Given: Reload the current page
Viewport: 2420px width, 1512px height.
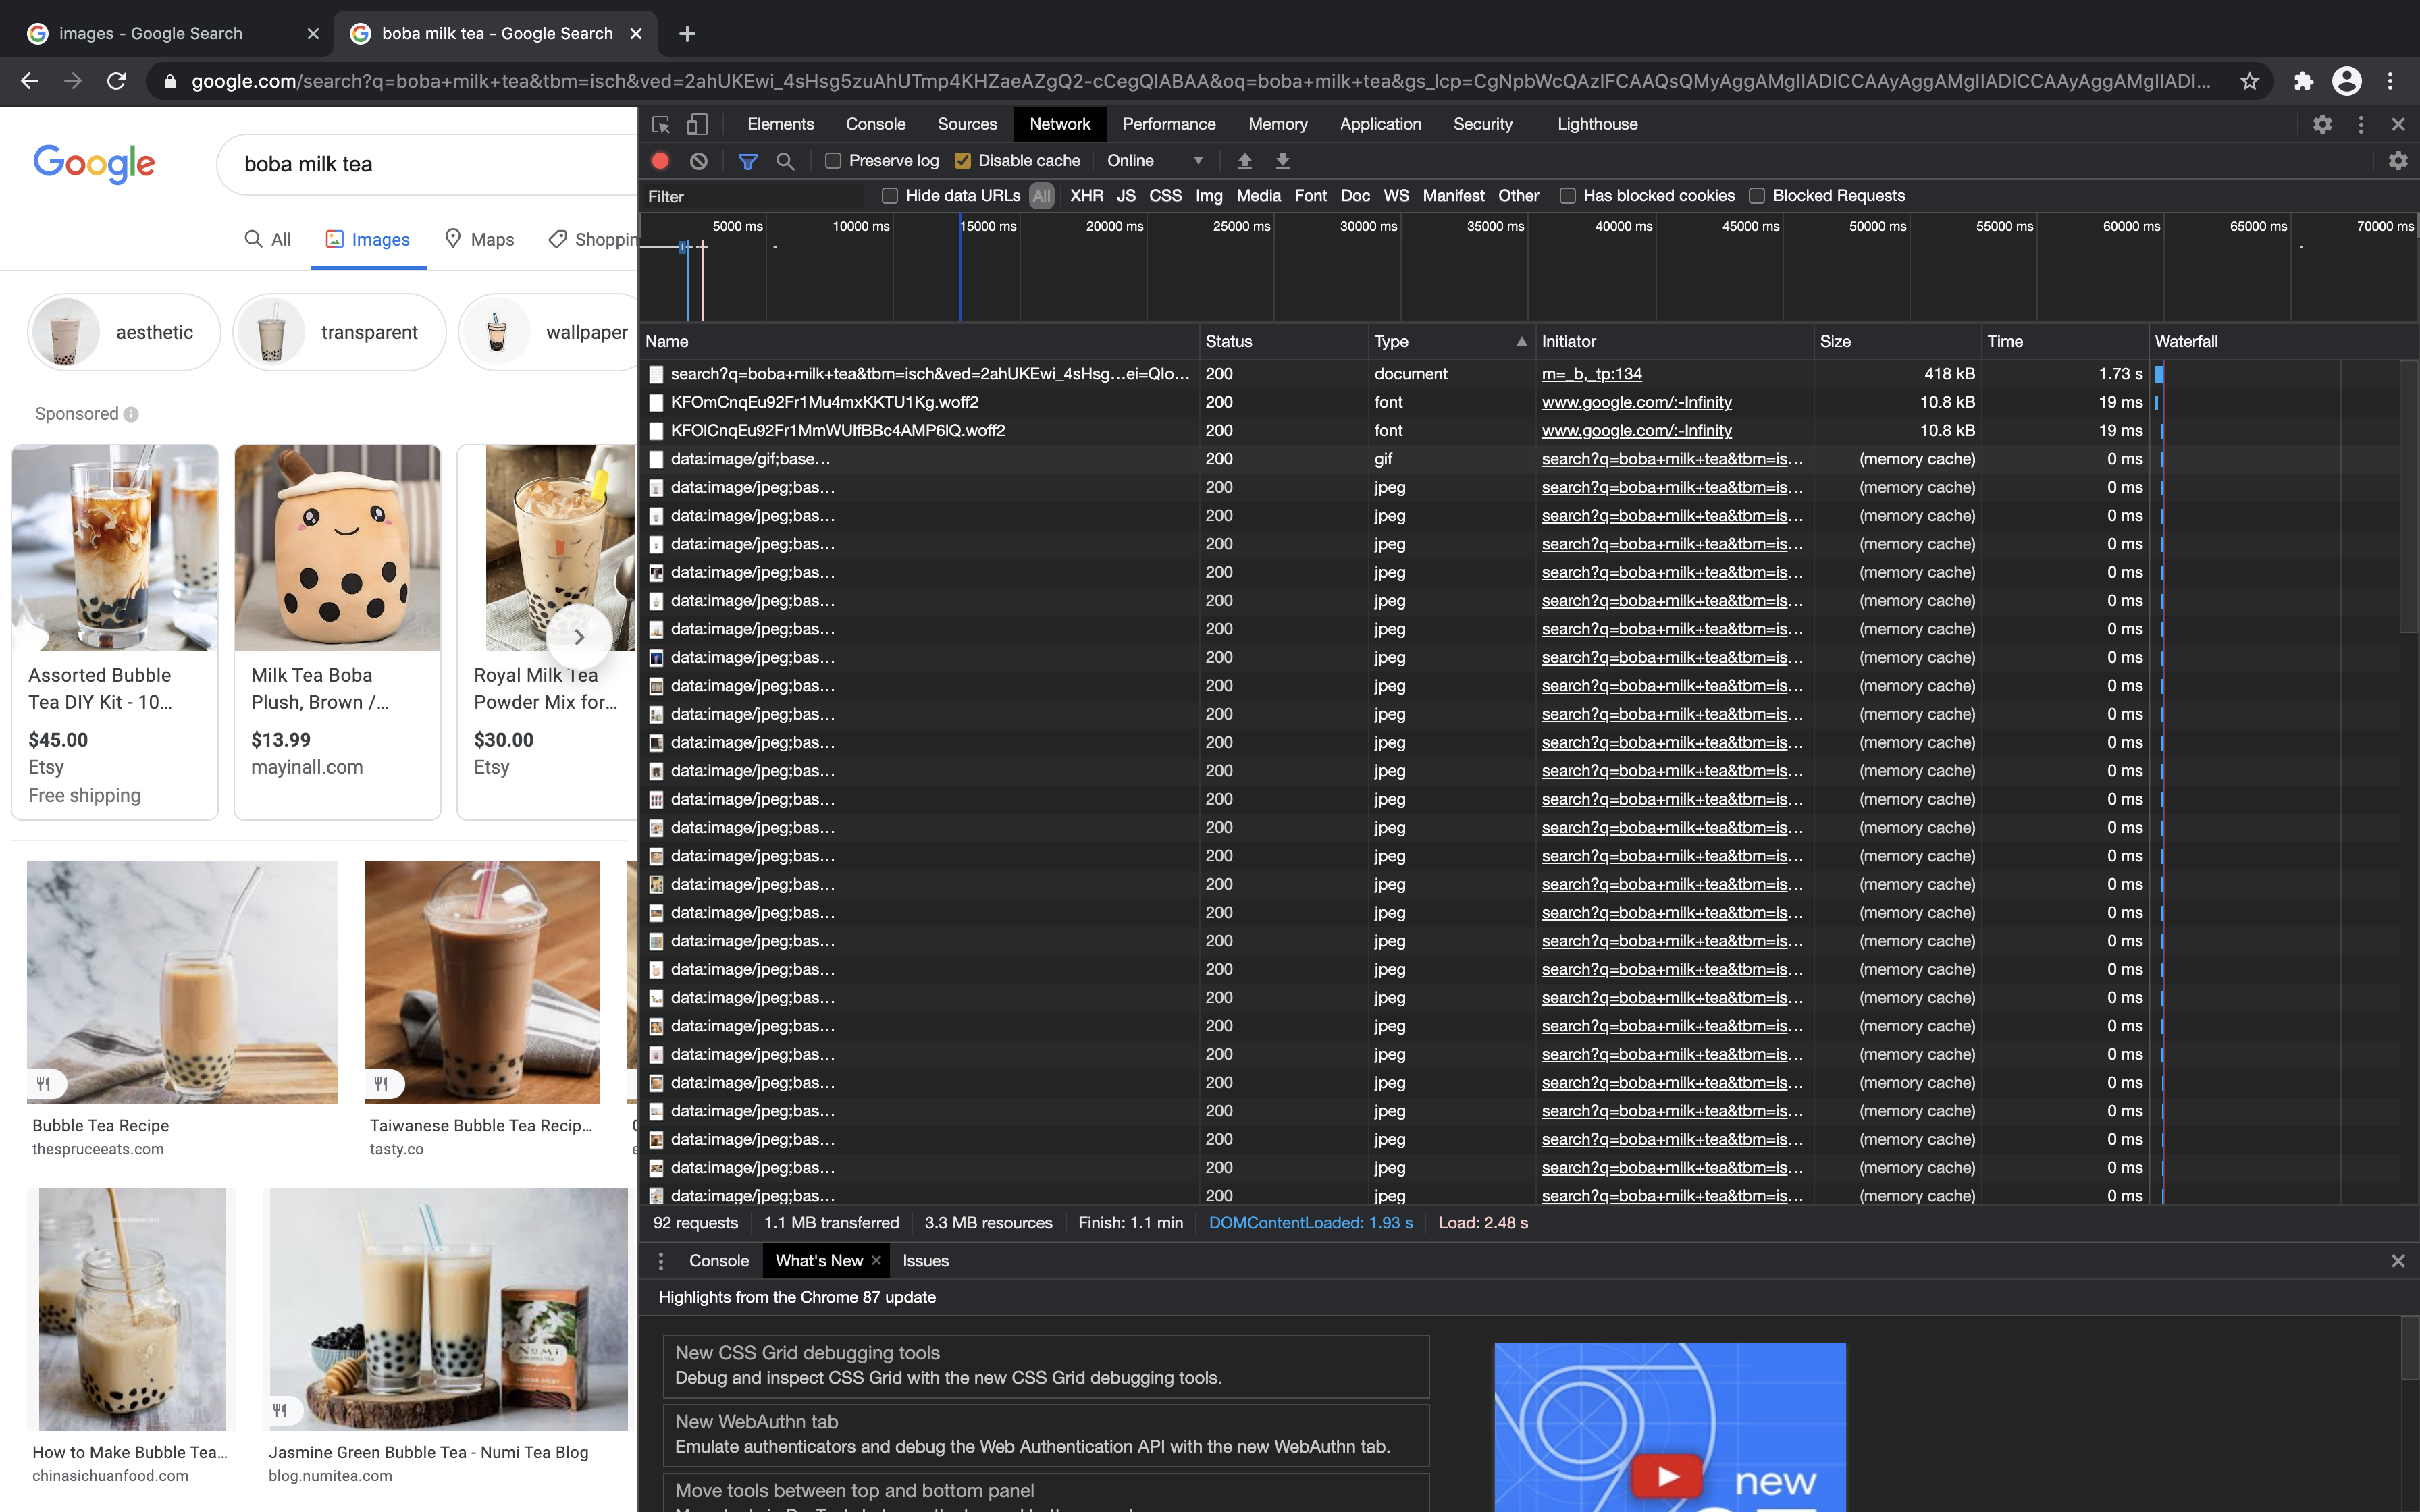Looking at the screenshot, I should point(116,81).
